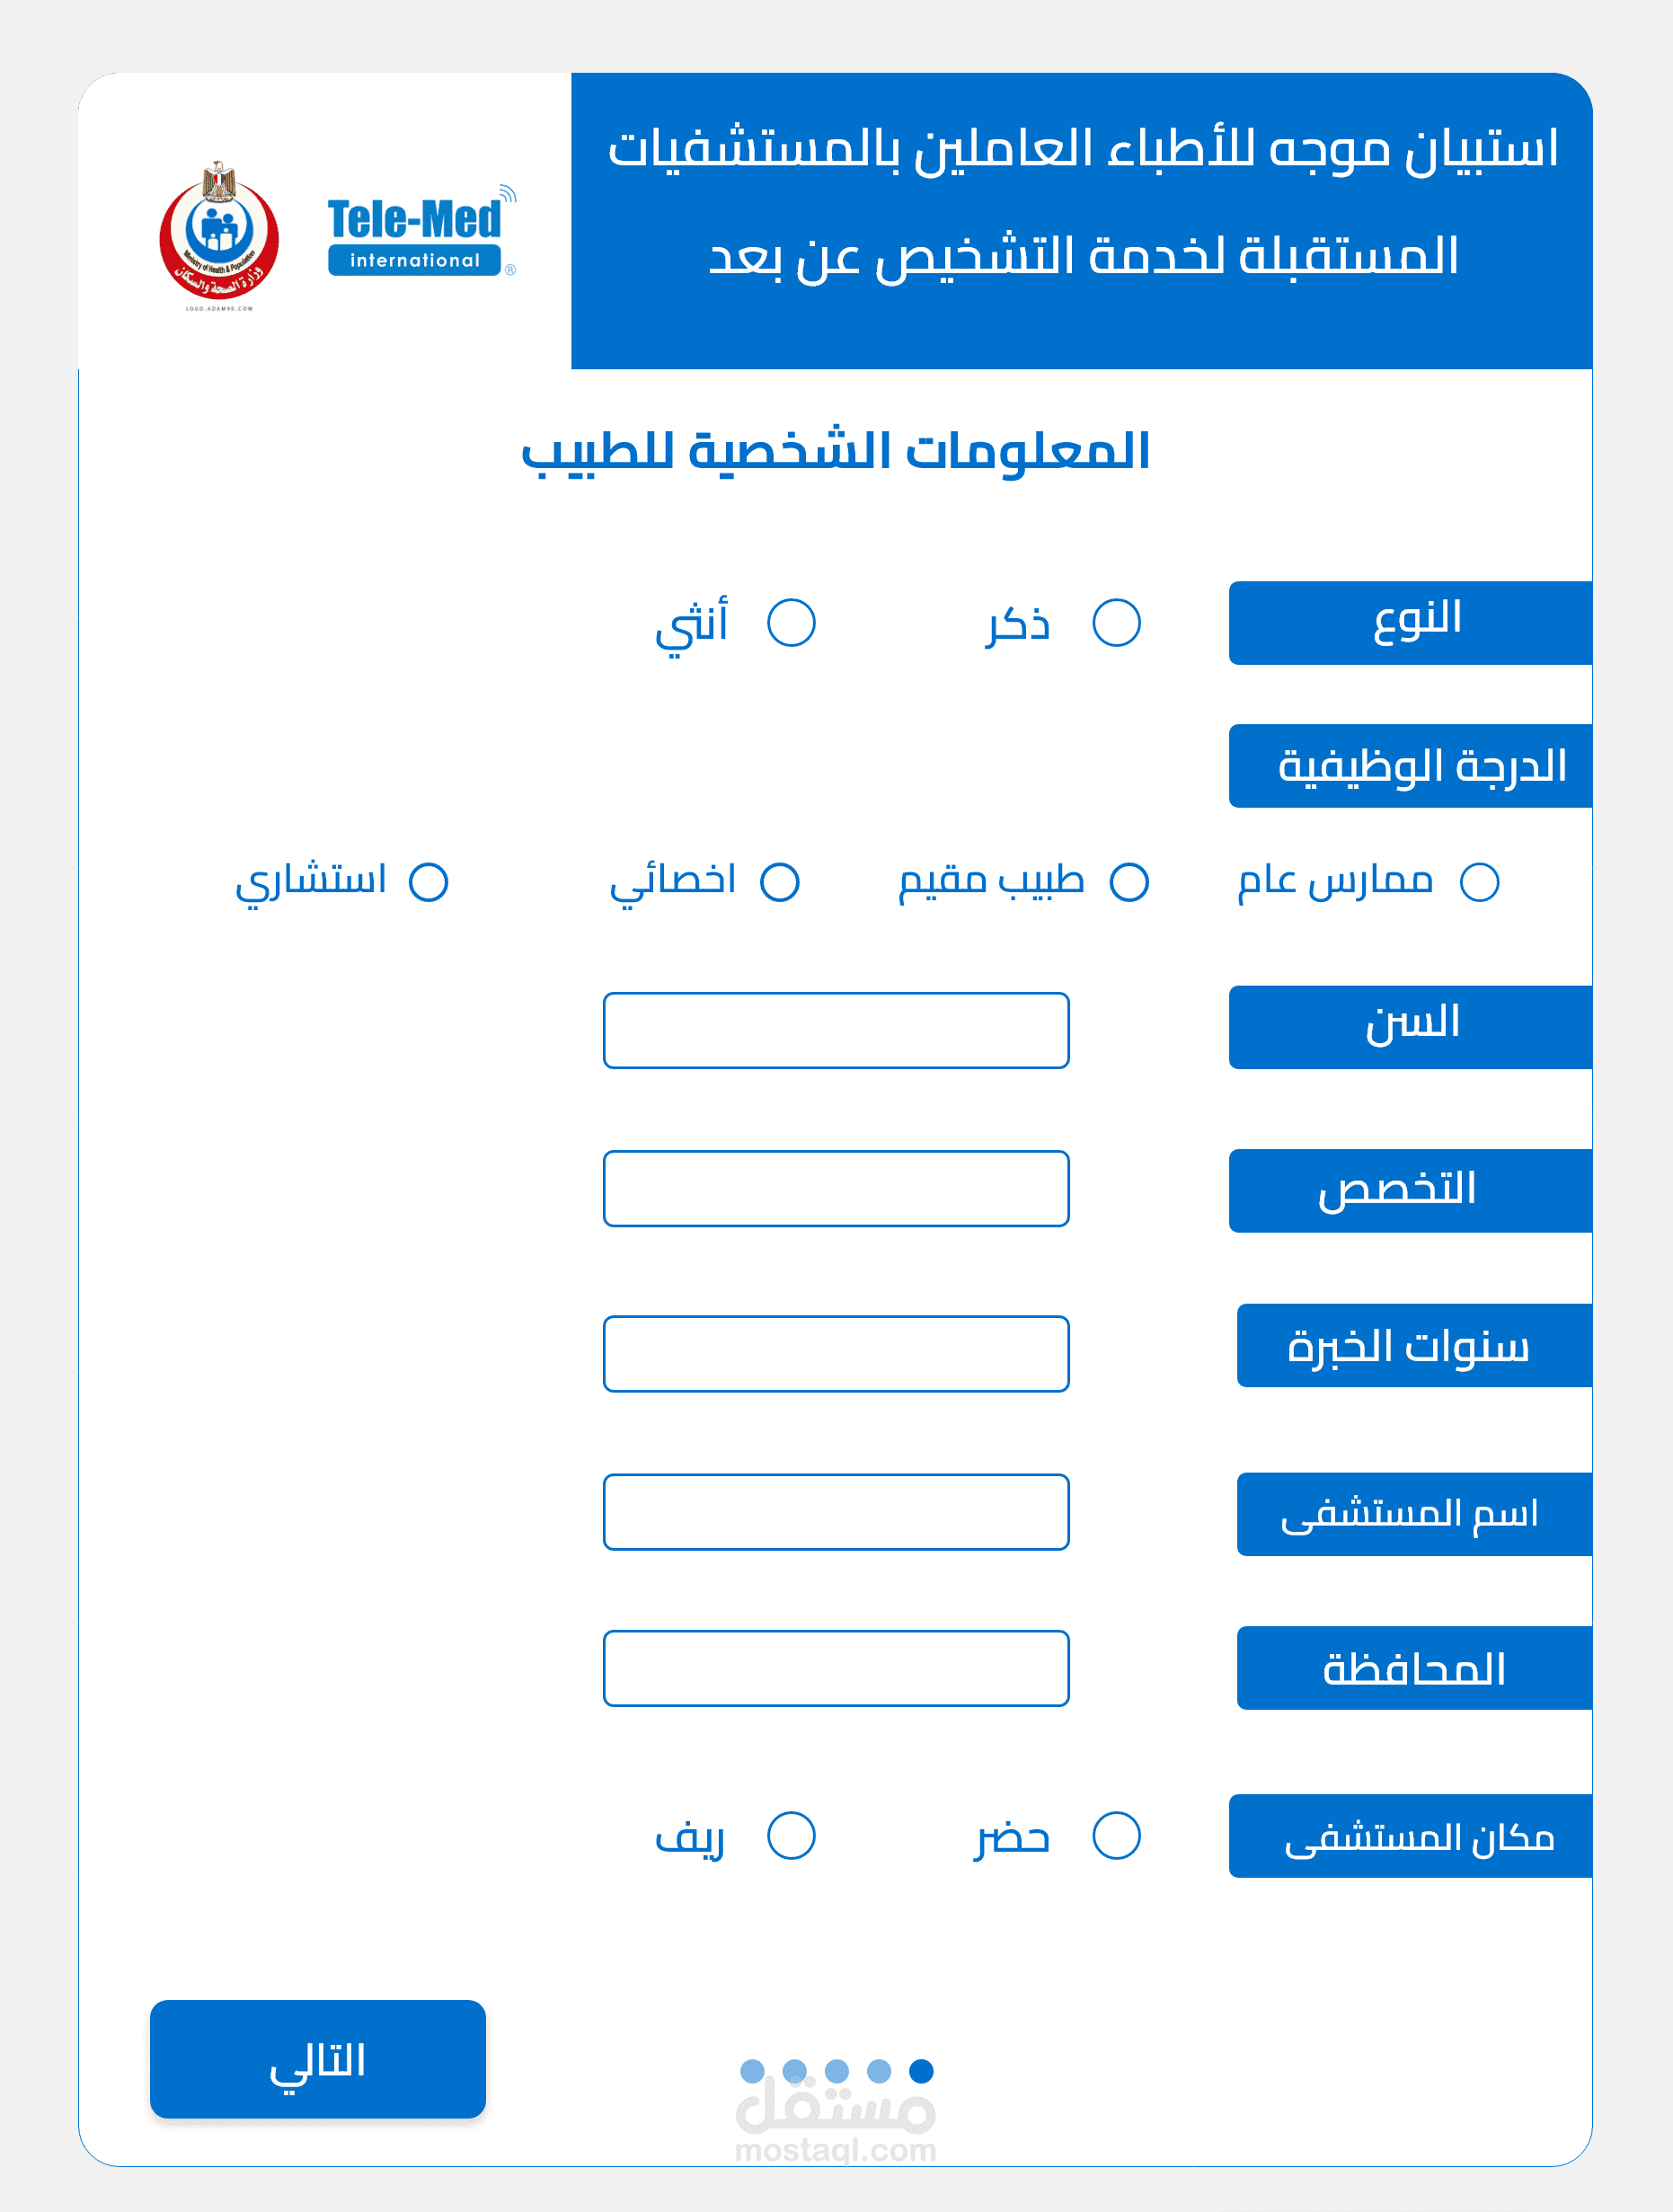The height and width of the screenshot is (2212, 1673).
Task: Click the leftmost pagination dot
Action: (753, 2071)
